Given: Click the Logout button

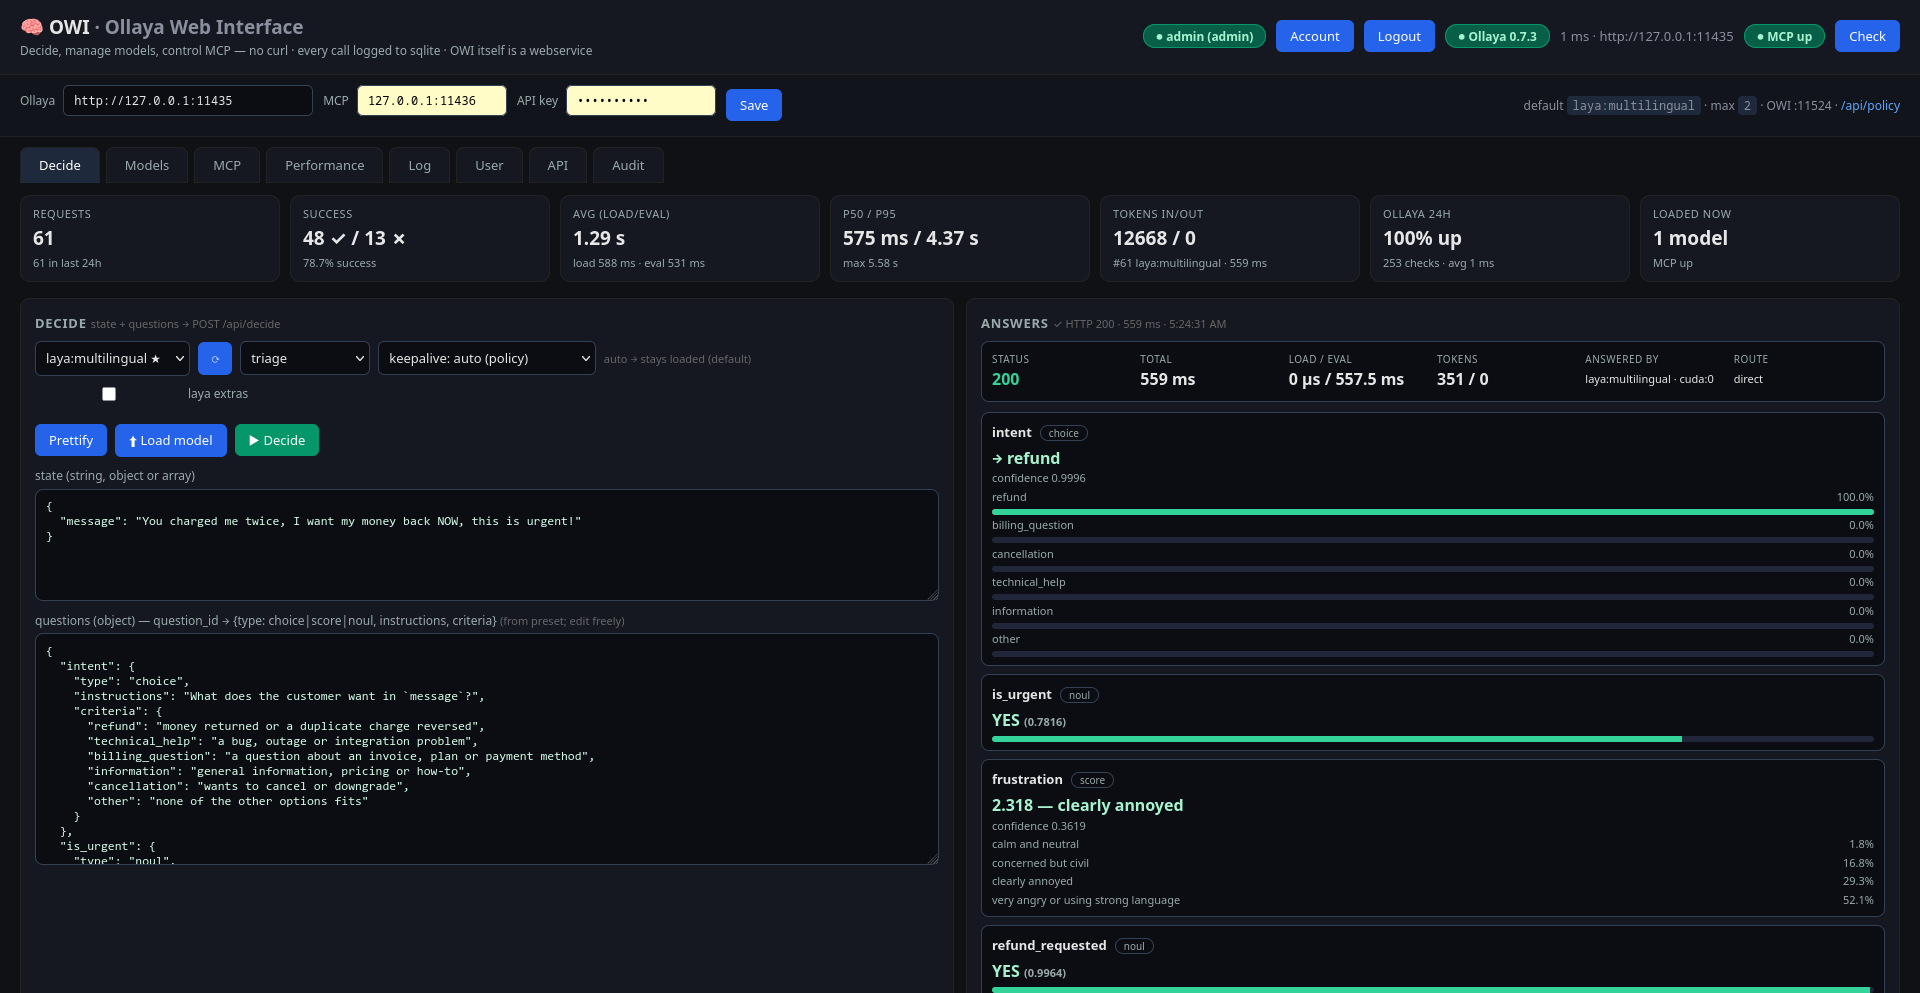Looking at the screenshot, I should coord(1399,36).
